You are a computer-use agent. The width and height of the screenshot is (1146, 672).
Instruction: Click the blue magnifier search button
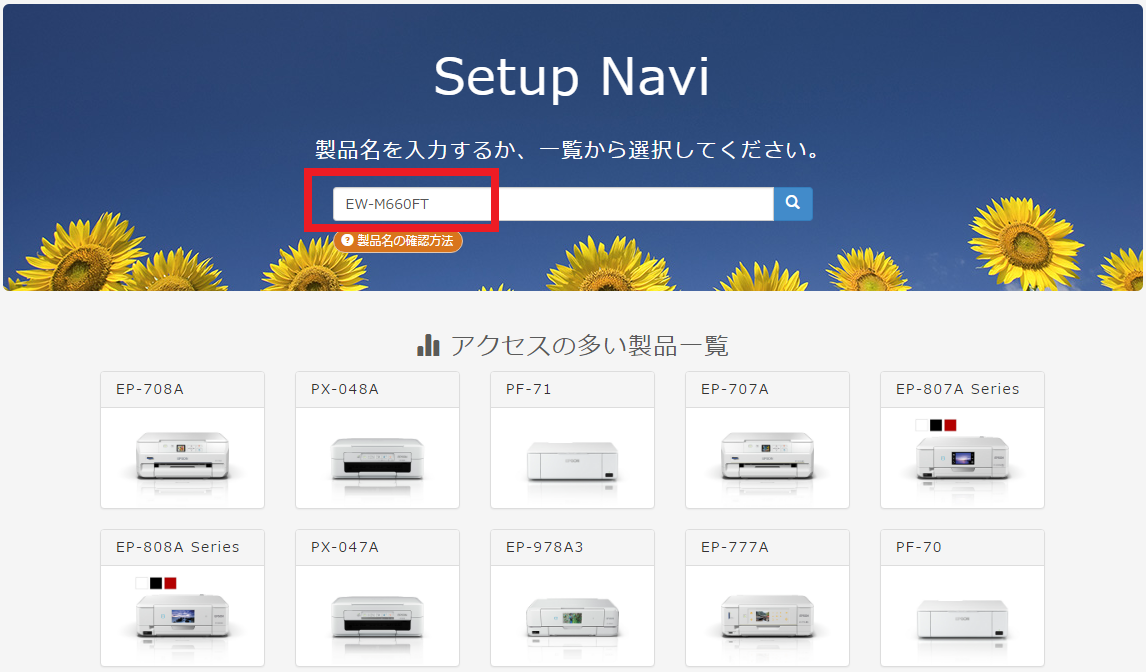[x=792, y=203]
